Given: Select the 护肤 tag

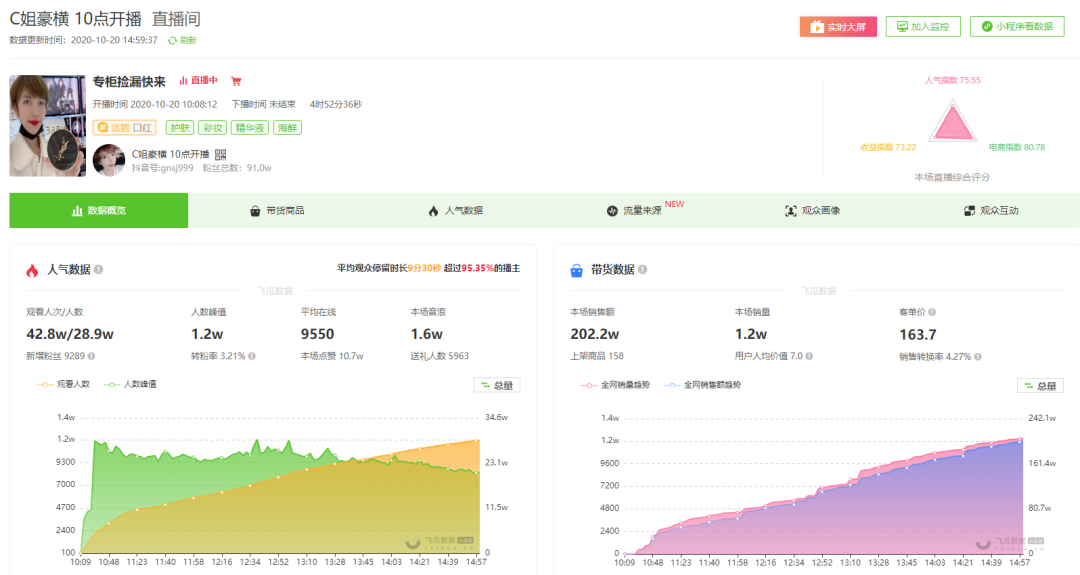Looking at the screenshot, I should click(180, 128).
